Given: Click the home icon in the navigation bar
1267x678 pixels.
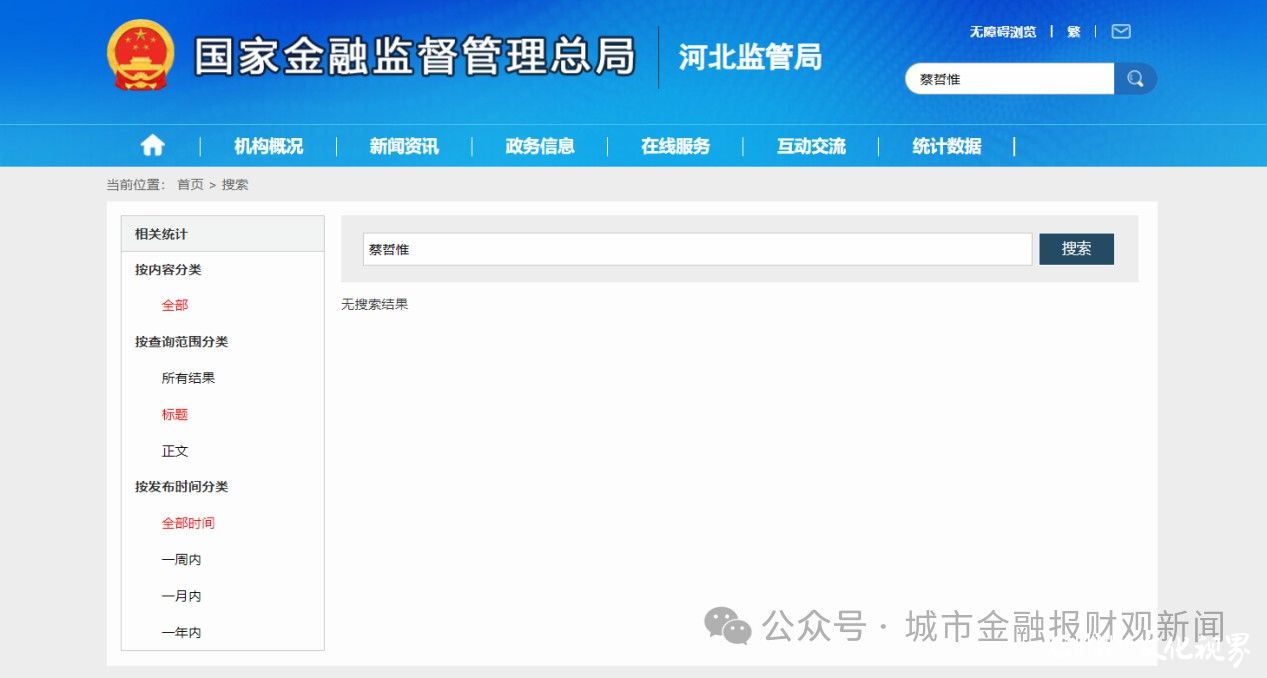Looking at the screenshot, I should tap(151, 145).
